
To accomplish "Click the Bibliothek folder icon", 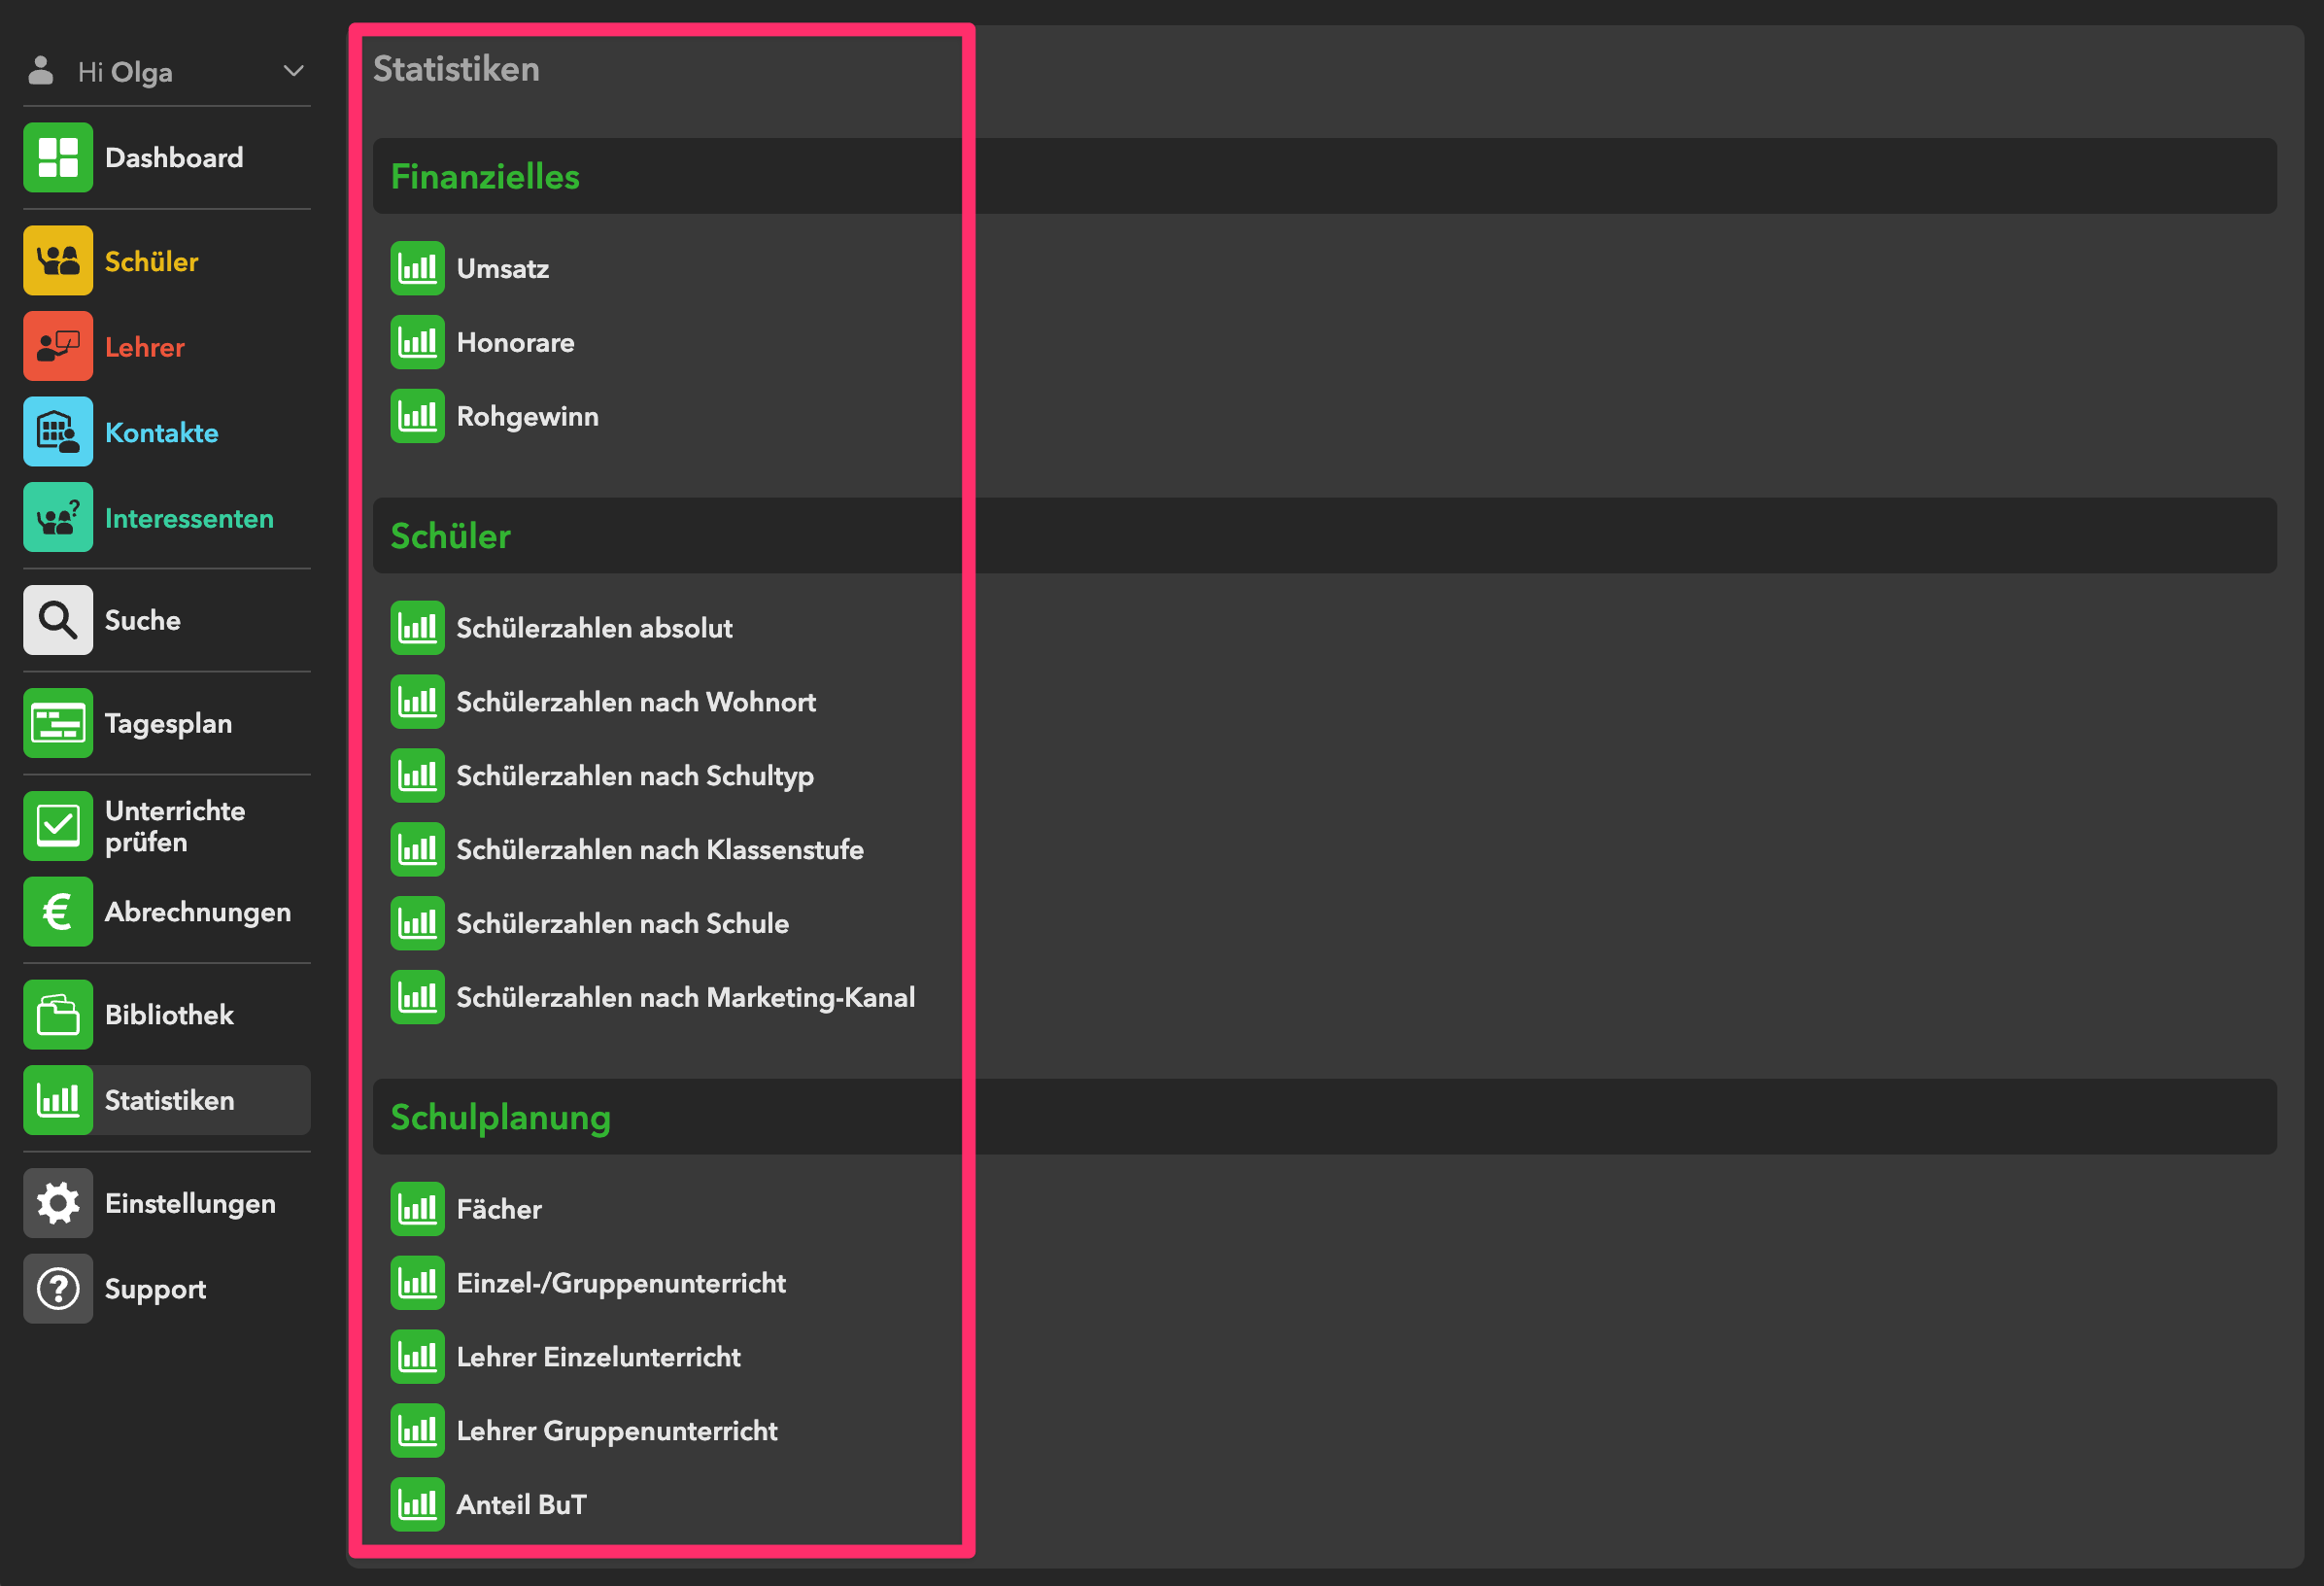I will tap(58, 1014).
